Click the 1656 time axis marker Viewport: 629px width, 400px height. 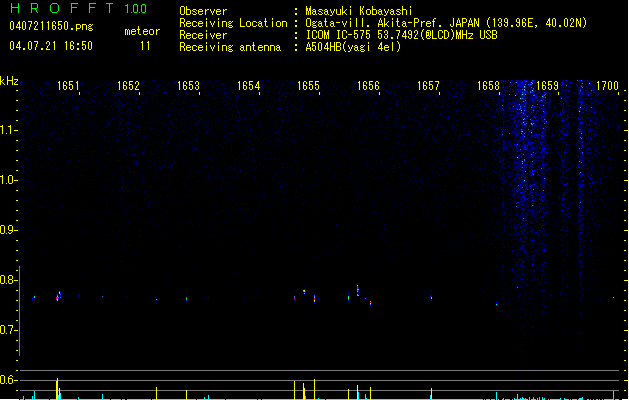368,86
